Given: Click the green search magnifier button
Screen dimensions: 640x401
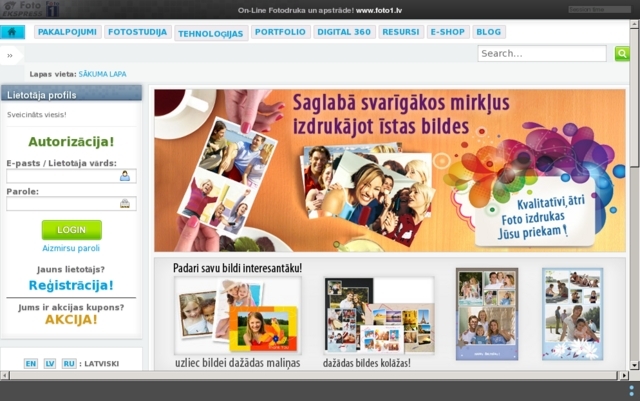Looking at the screenshot, I should coord(622,53).
